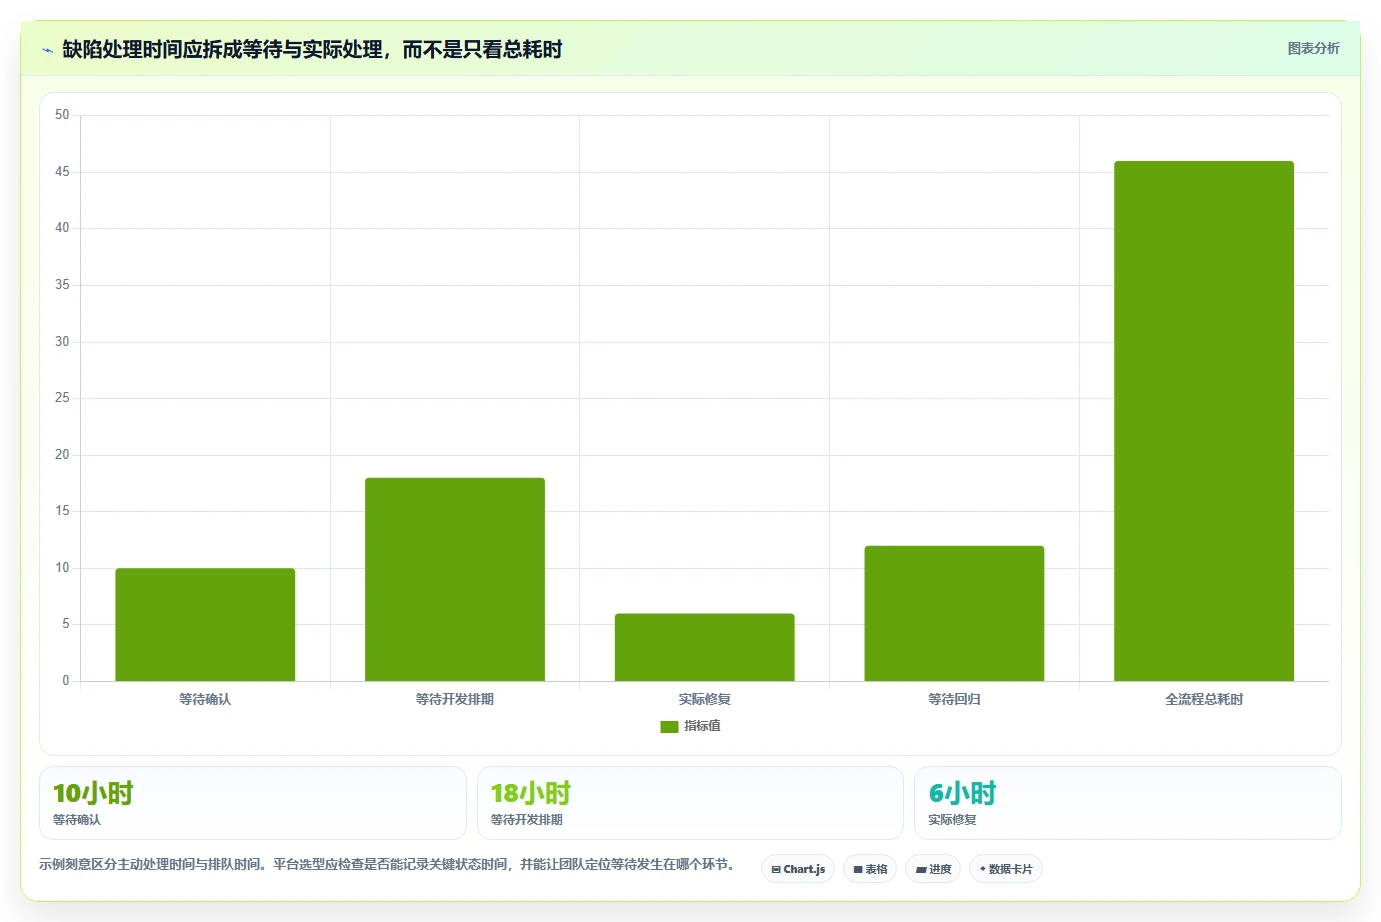Click the 50 y-axis tick label

62,115
